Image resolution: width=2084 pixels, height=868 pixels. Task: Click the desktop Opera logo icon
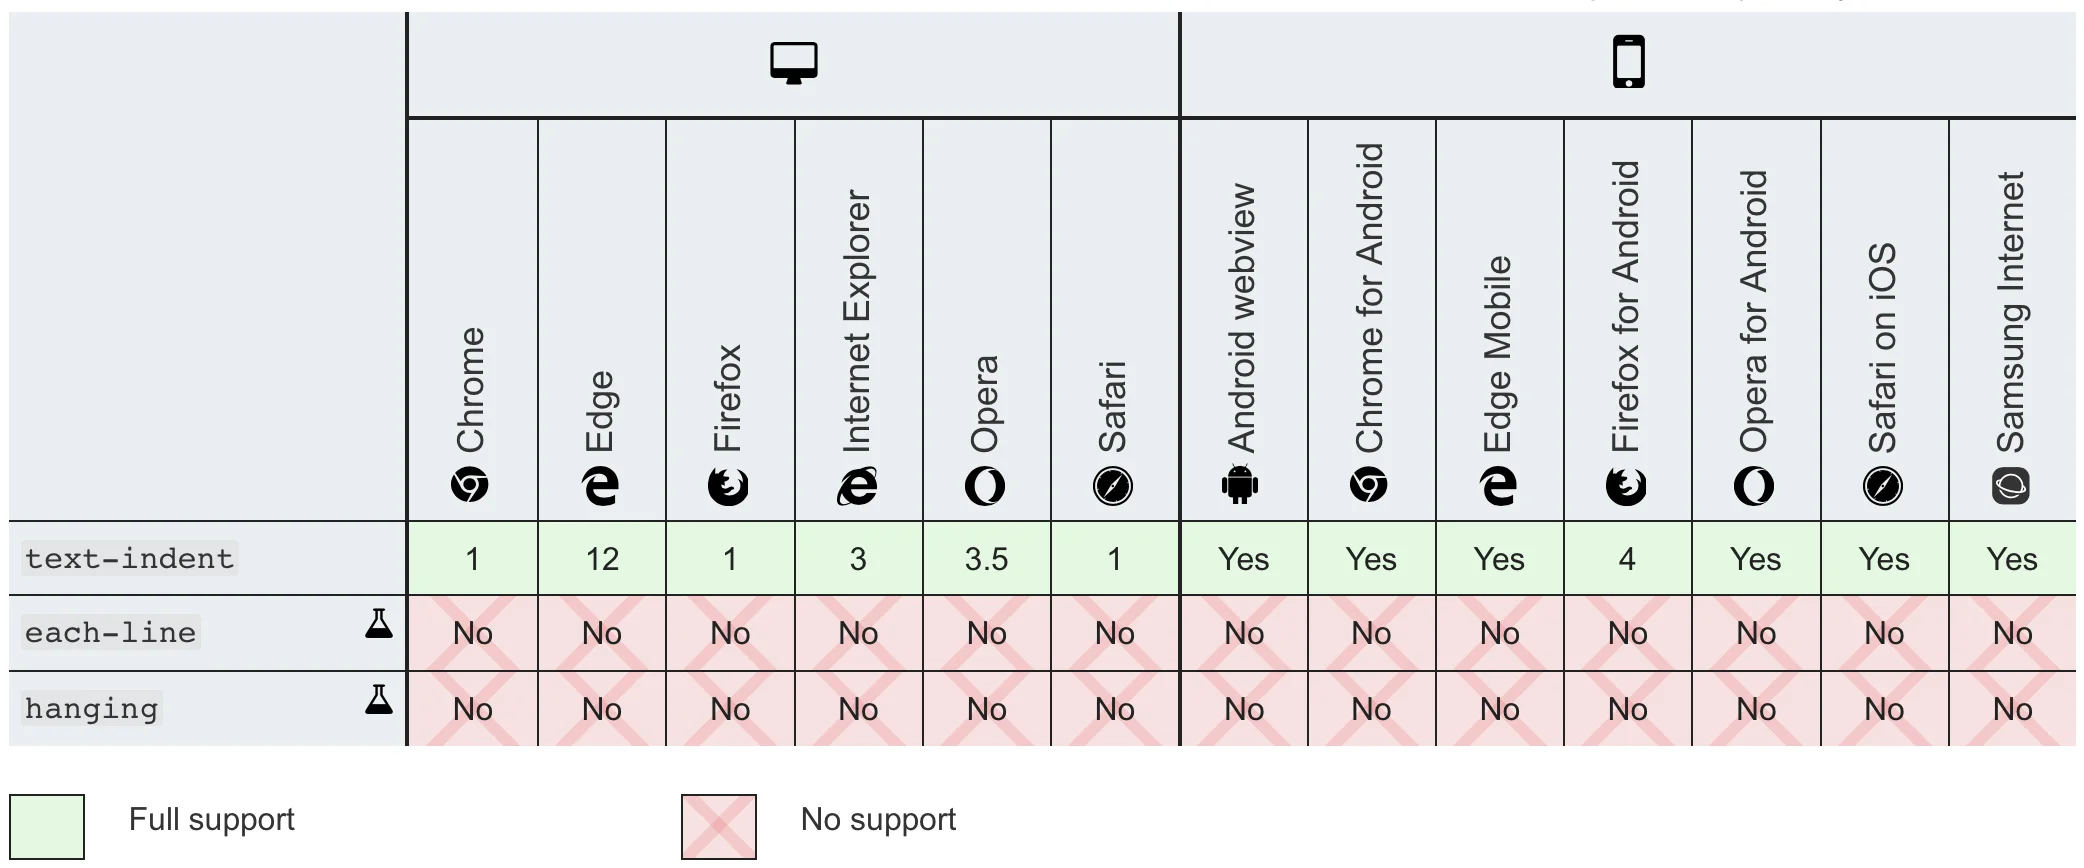pos(985,487)
